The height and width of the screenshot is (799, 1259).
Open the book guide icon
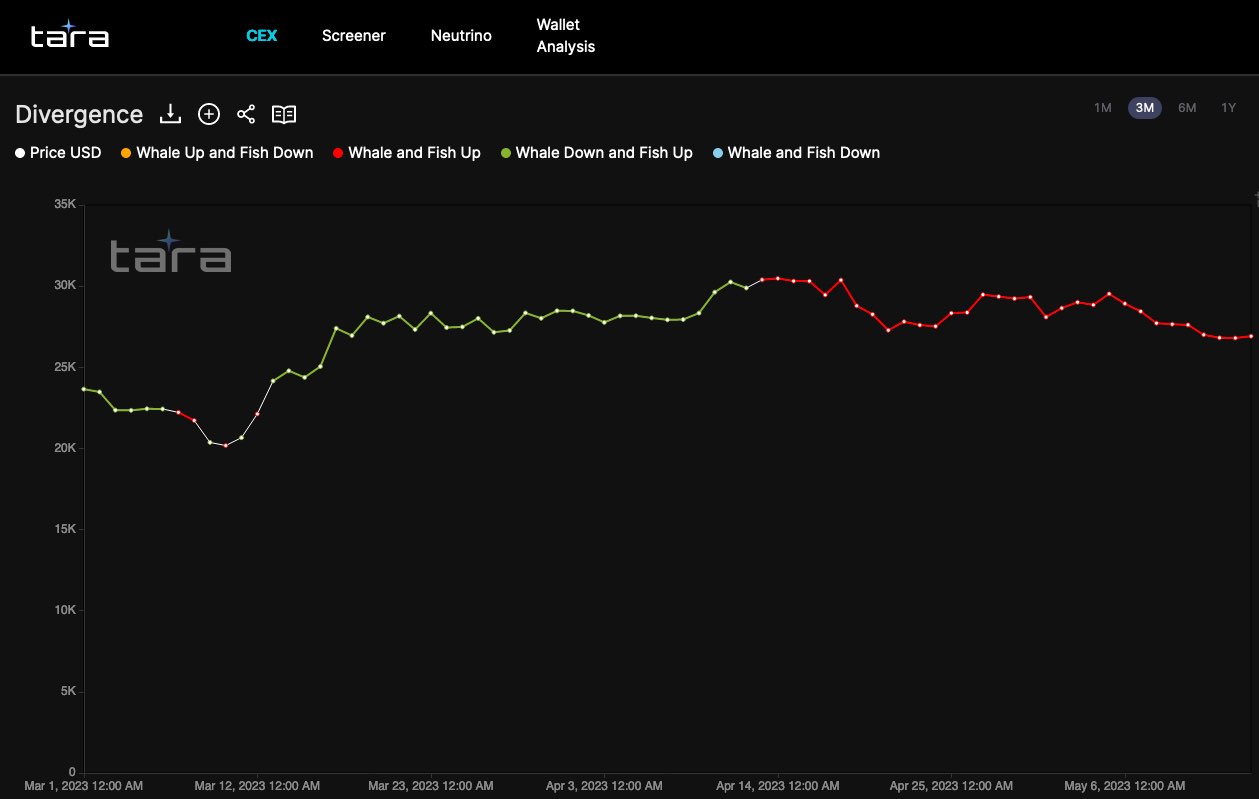tap(284, 114)
